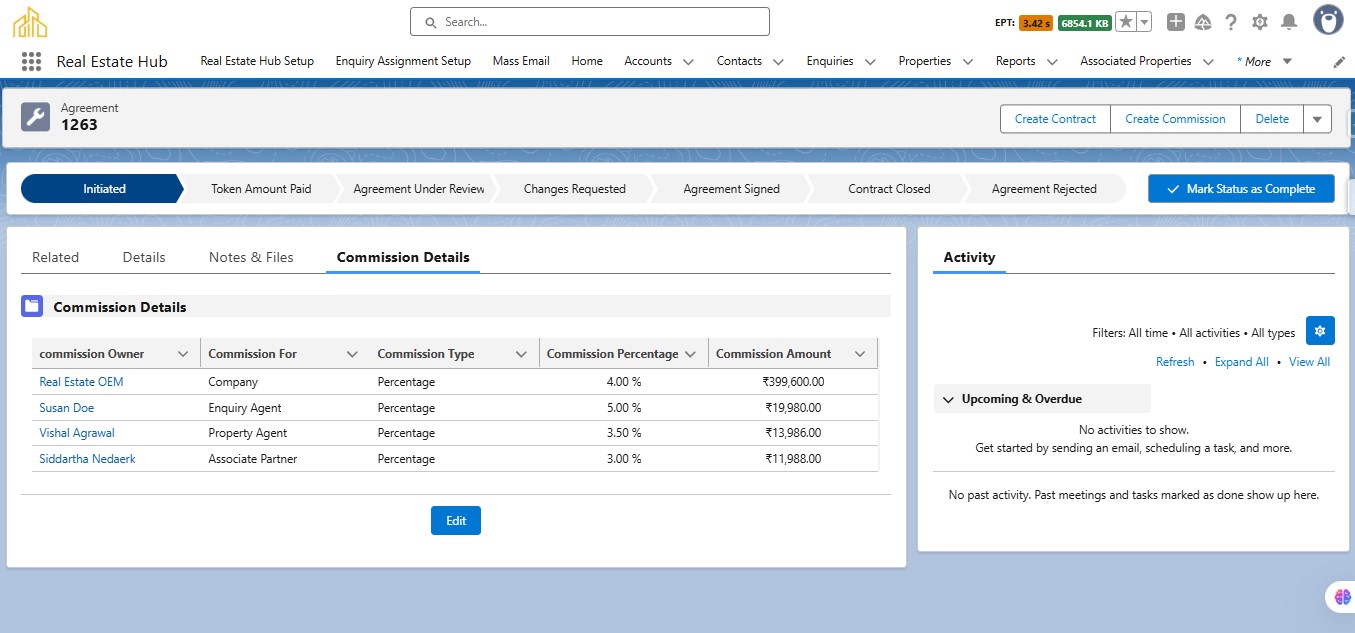Click the Create Commission button

[x=1175, y=119]
